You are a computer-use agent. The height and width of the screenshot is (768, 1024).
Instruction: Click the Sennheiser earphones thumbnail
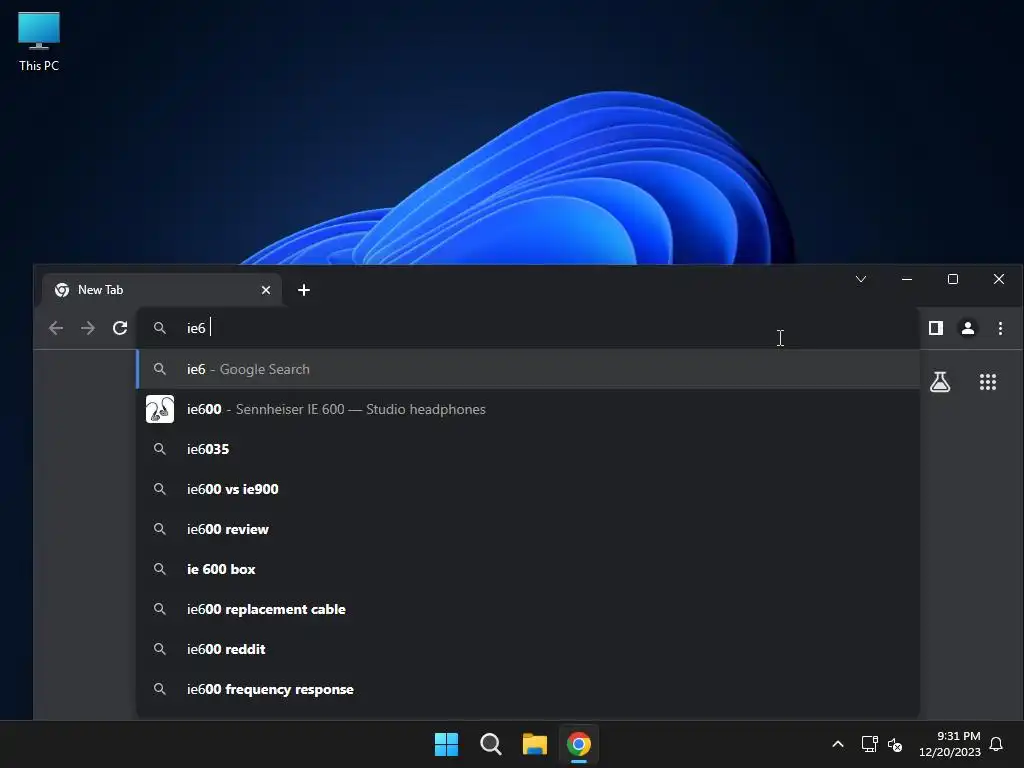(159, 409)
